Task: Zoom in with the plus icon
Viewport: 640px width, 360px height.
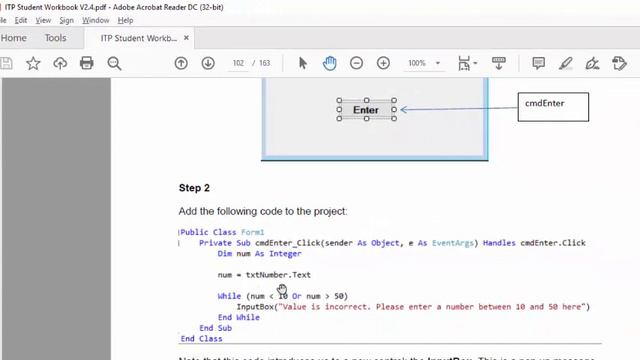Action: point(383,63)
